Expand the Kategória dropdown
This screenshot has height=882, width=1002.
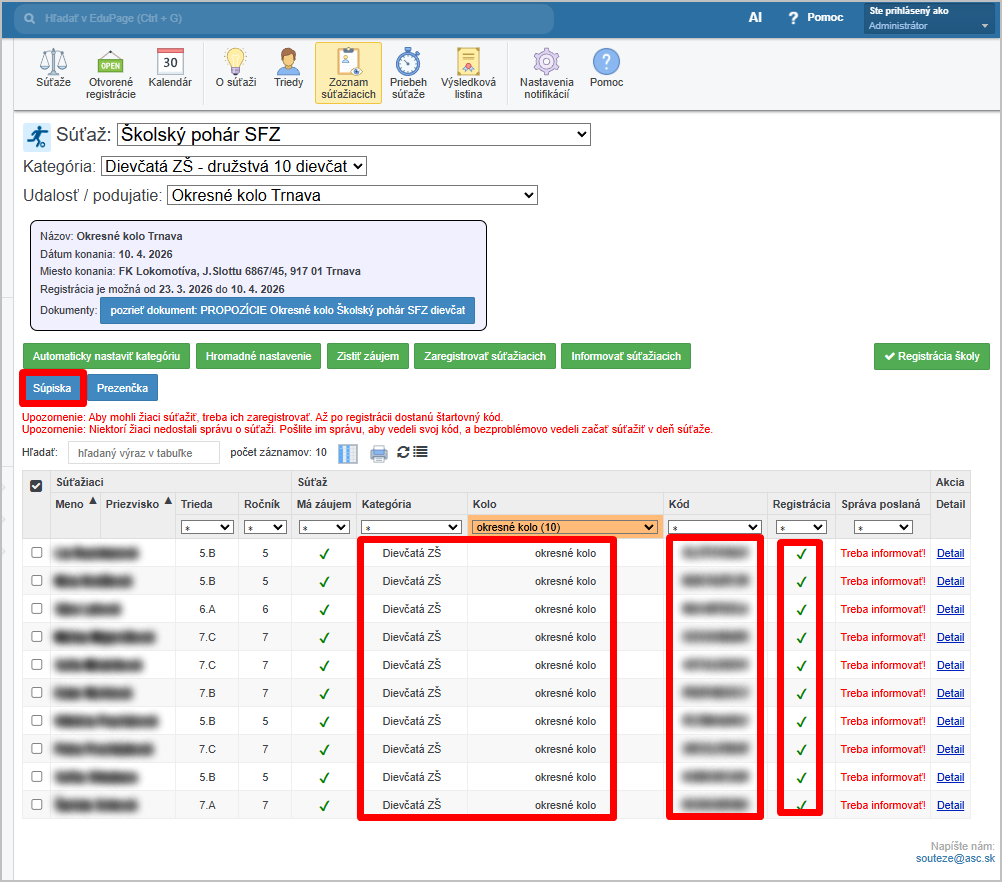point(234,166)
